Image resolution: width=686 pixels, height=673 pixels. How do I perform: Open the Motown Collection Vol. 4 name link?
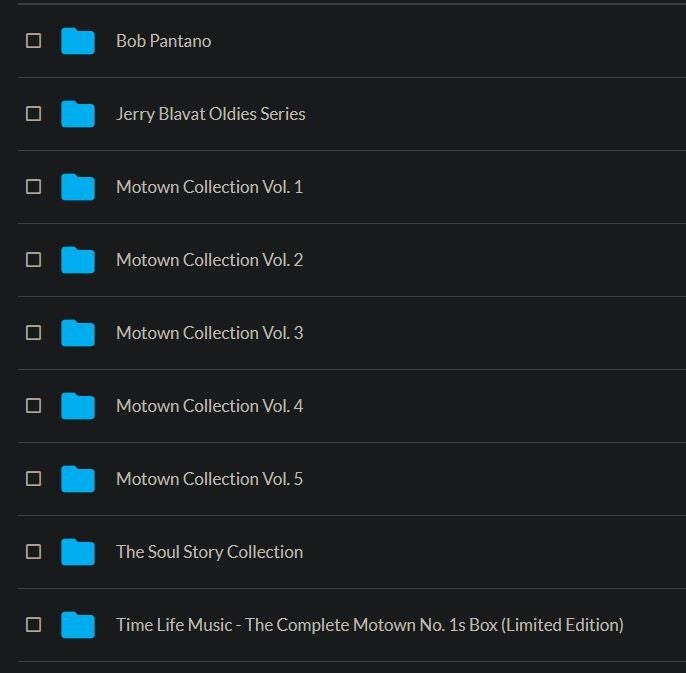209,406
